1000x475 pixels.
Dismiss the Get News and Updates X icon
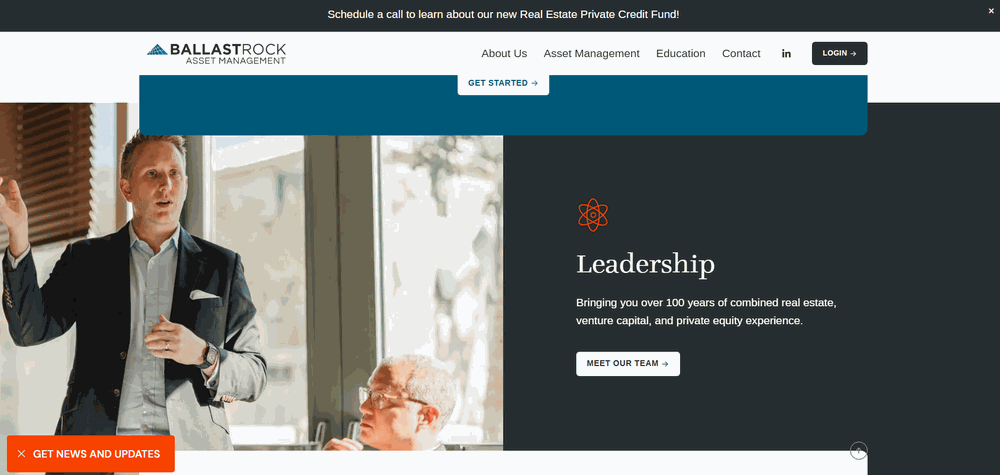pyautogui.click(x=22, y=454)
